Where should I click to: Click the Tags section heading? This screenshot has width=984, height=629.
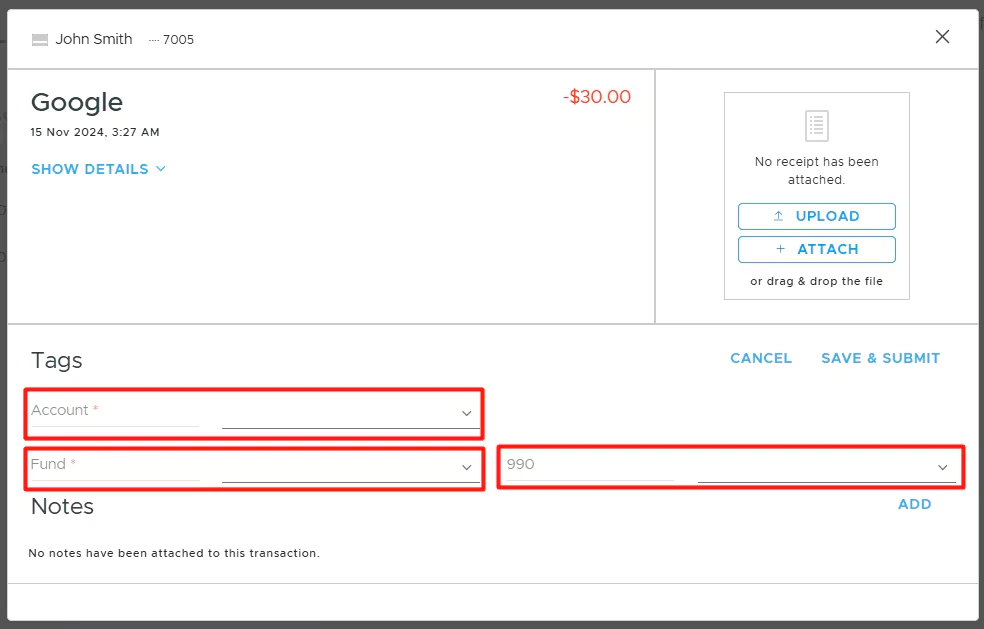56,361
